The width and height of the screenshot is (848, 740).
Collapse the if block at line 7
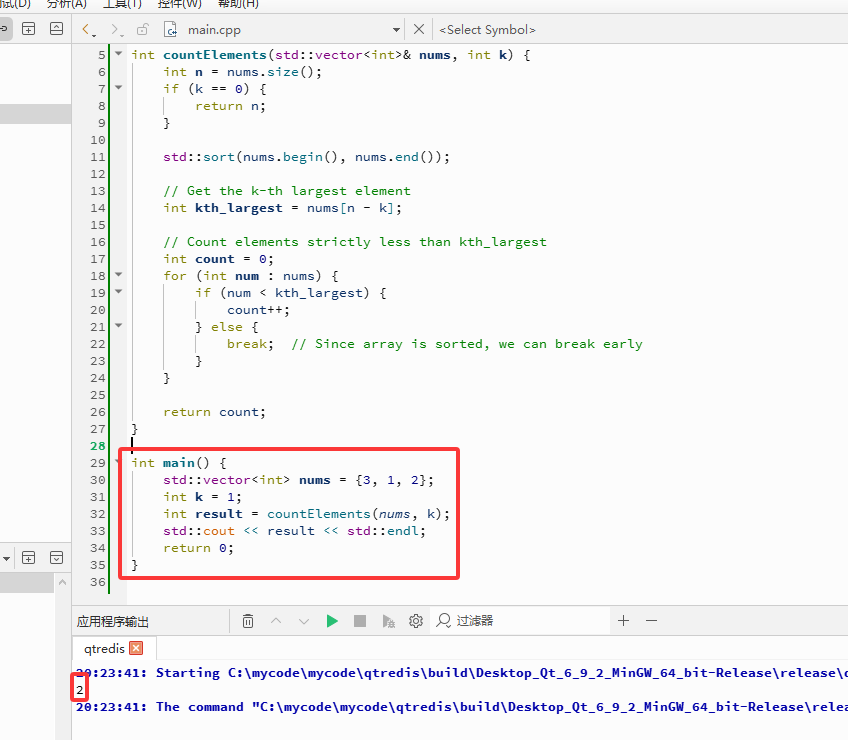(118, 87)
